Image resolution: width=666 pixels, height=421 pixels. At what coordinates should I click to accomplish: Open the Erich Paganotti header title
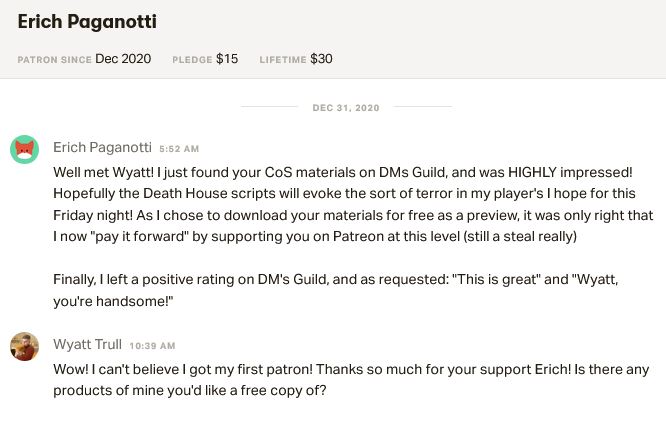87,21
